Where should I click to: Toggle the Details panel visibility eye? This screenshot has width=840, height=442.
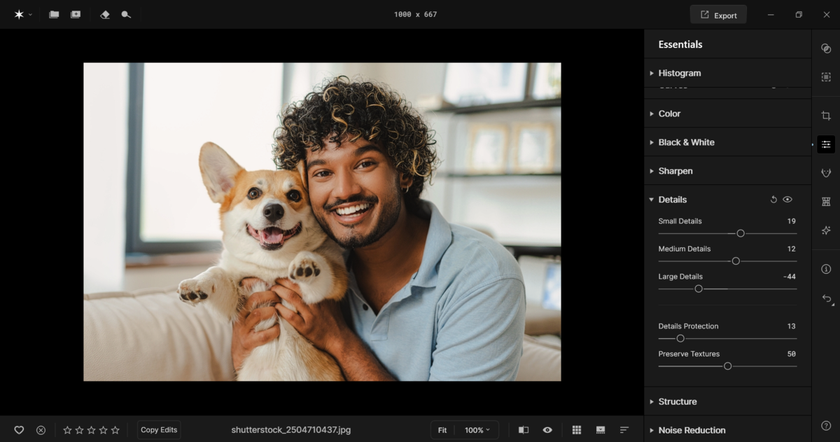pyautogui.click(x=788, y=200)
